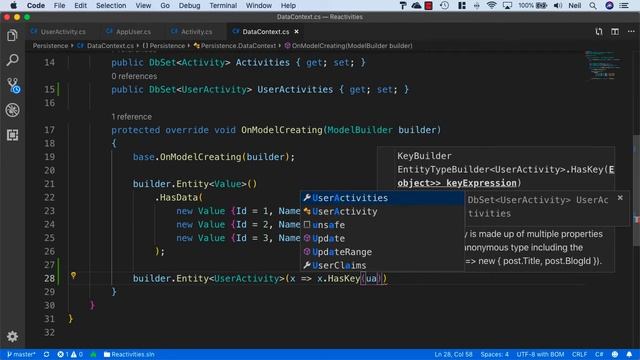
Task: Close the DataContext.cs tab
Action: (297, 31)
